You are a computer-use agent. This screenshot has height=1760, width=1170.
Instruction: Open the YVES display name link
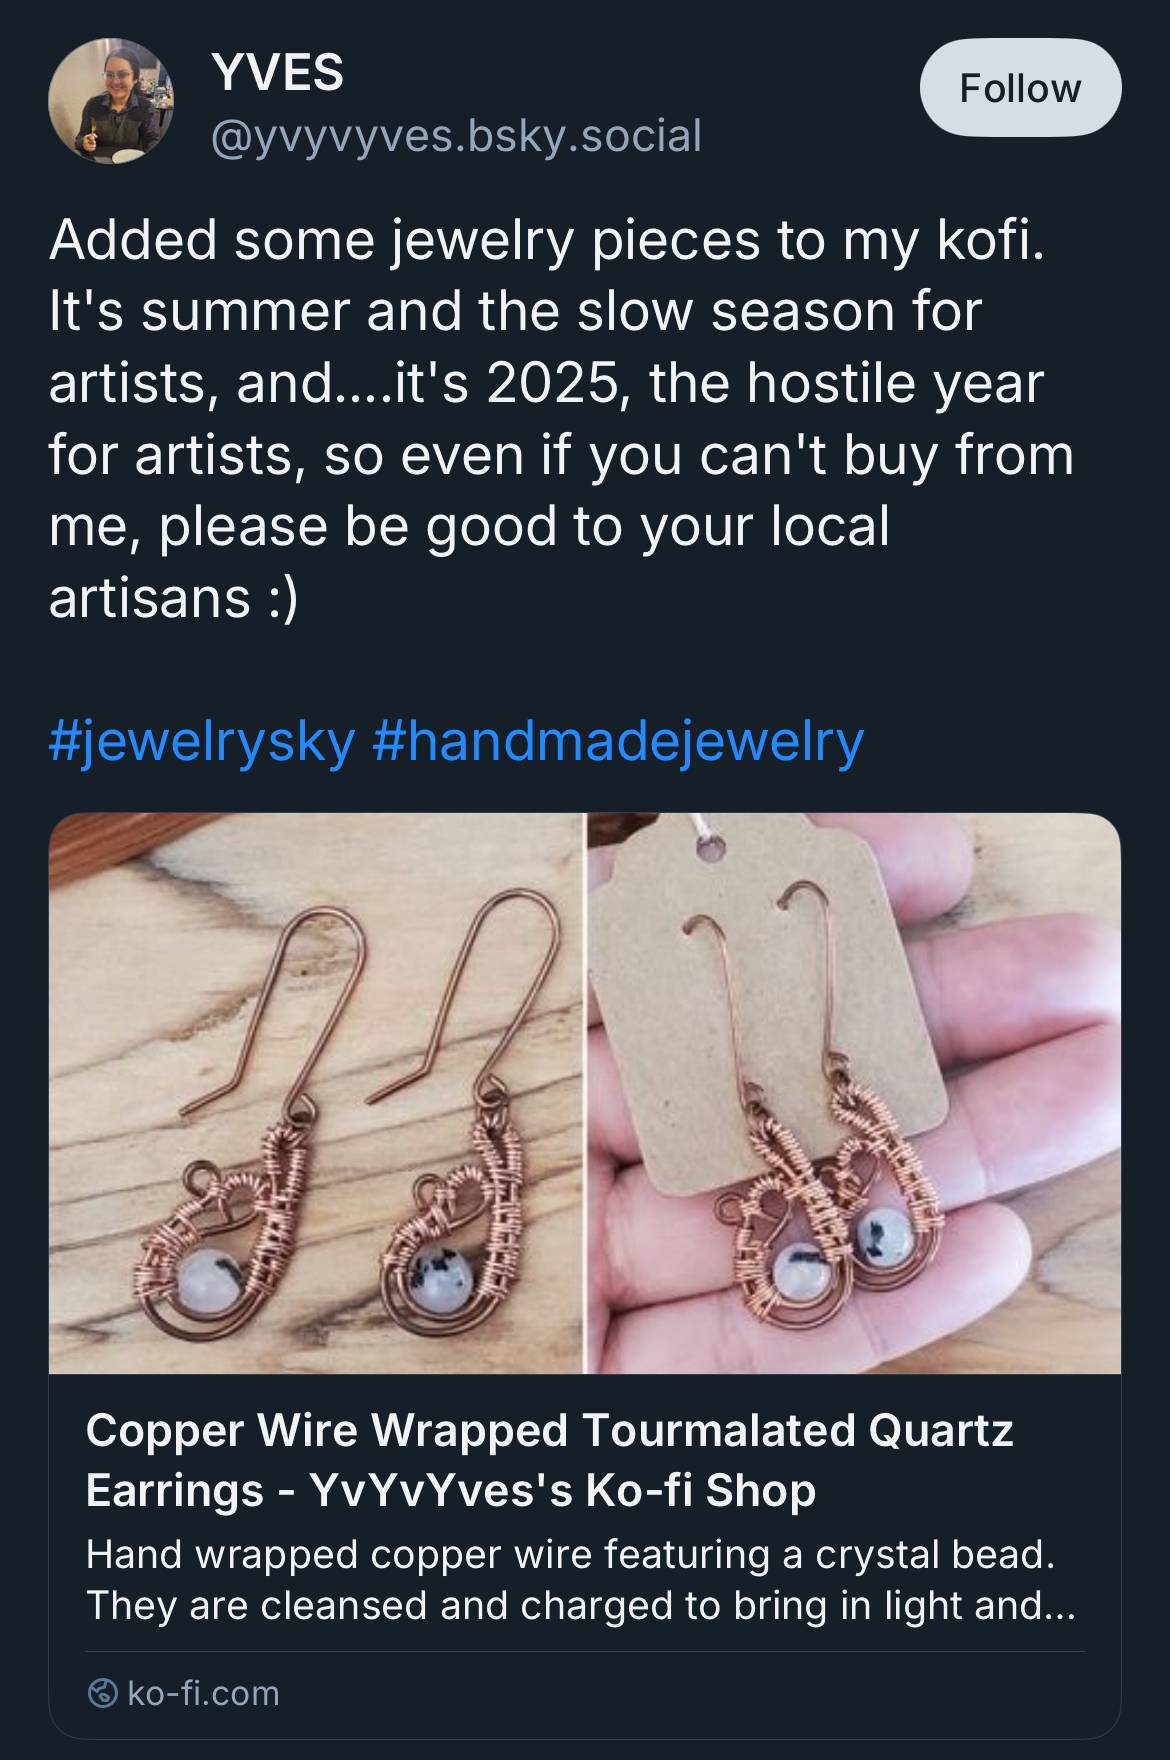click(277, 73)
